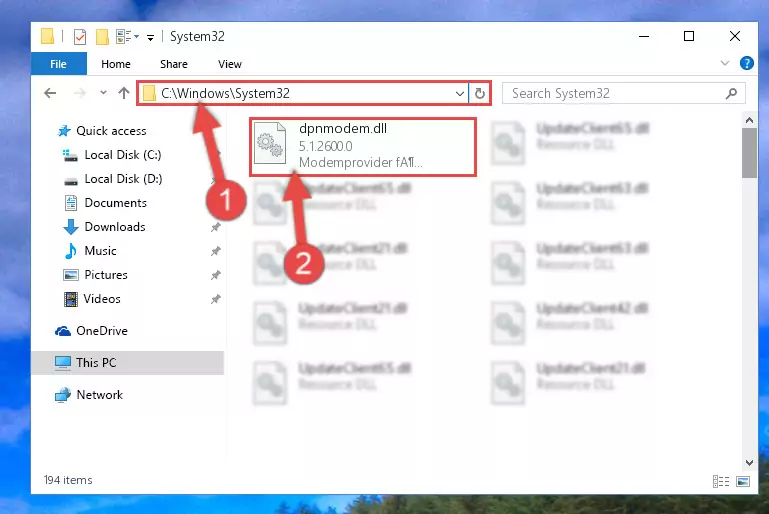
Task: Minimize the System32 window
Action: [x=644, y=36]
